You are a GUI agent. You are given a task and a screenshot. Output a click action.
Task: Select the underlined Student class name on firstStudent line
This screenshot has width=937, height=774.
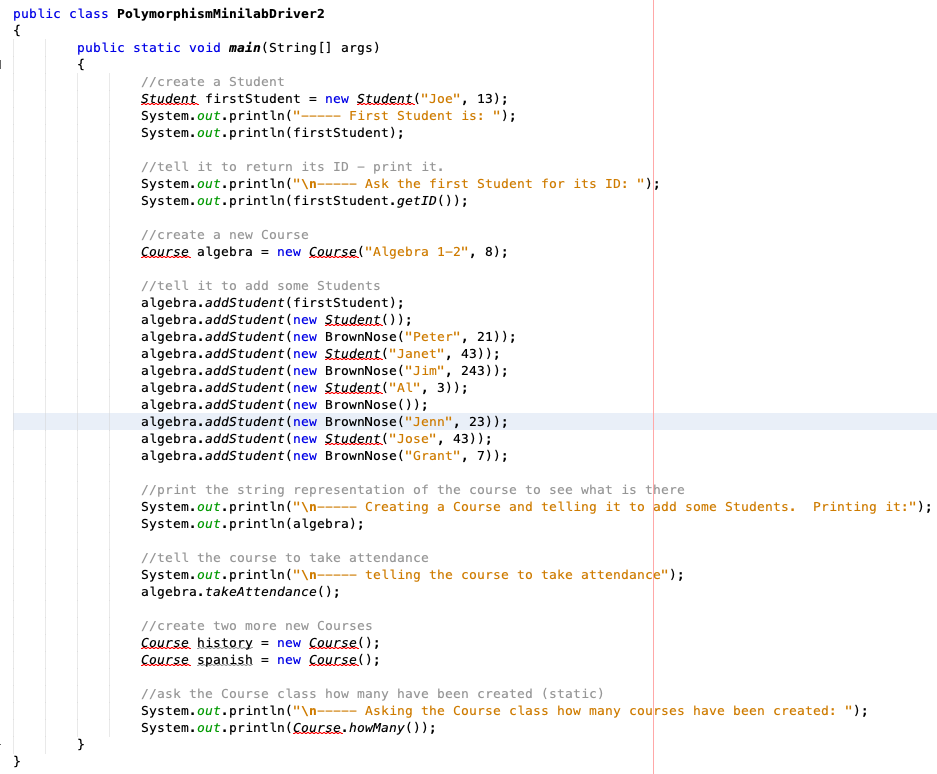click(169, 98)
